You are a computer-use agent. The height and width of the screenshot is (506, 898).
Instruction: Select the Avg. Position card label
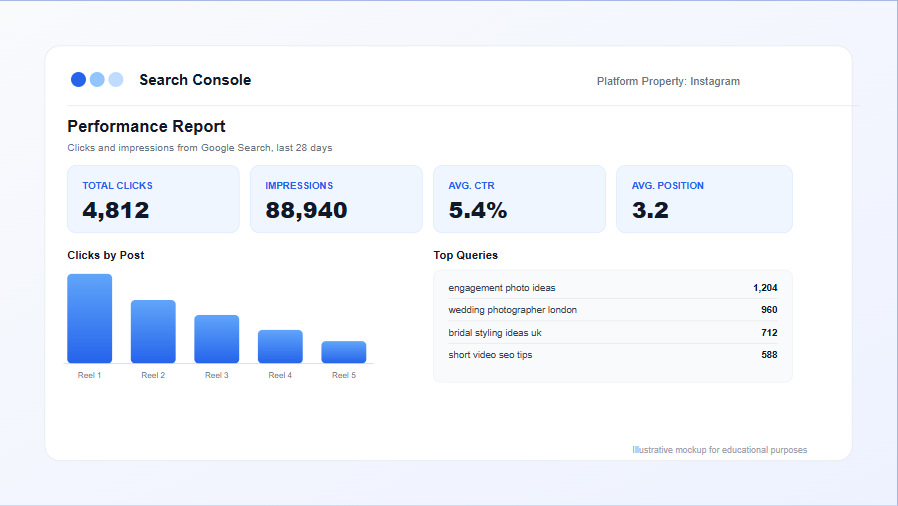coord(668,185)
